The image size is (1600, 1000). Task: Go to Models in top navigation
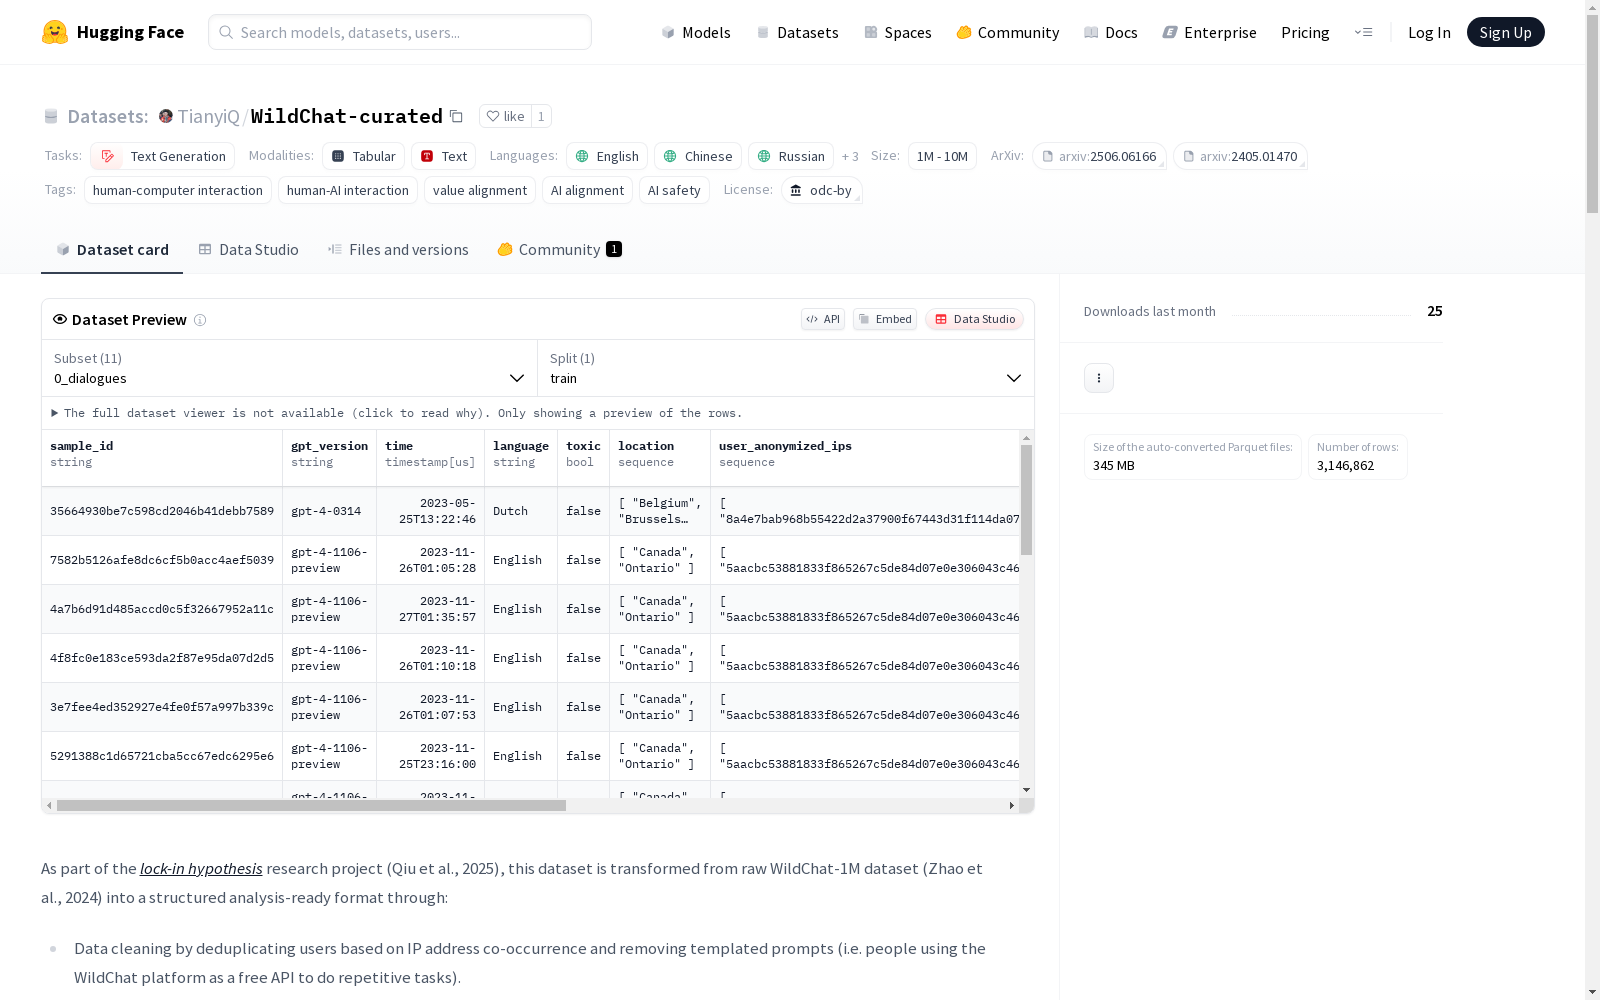tap(696, 32)
